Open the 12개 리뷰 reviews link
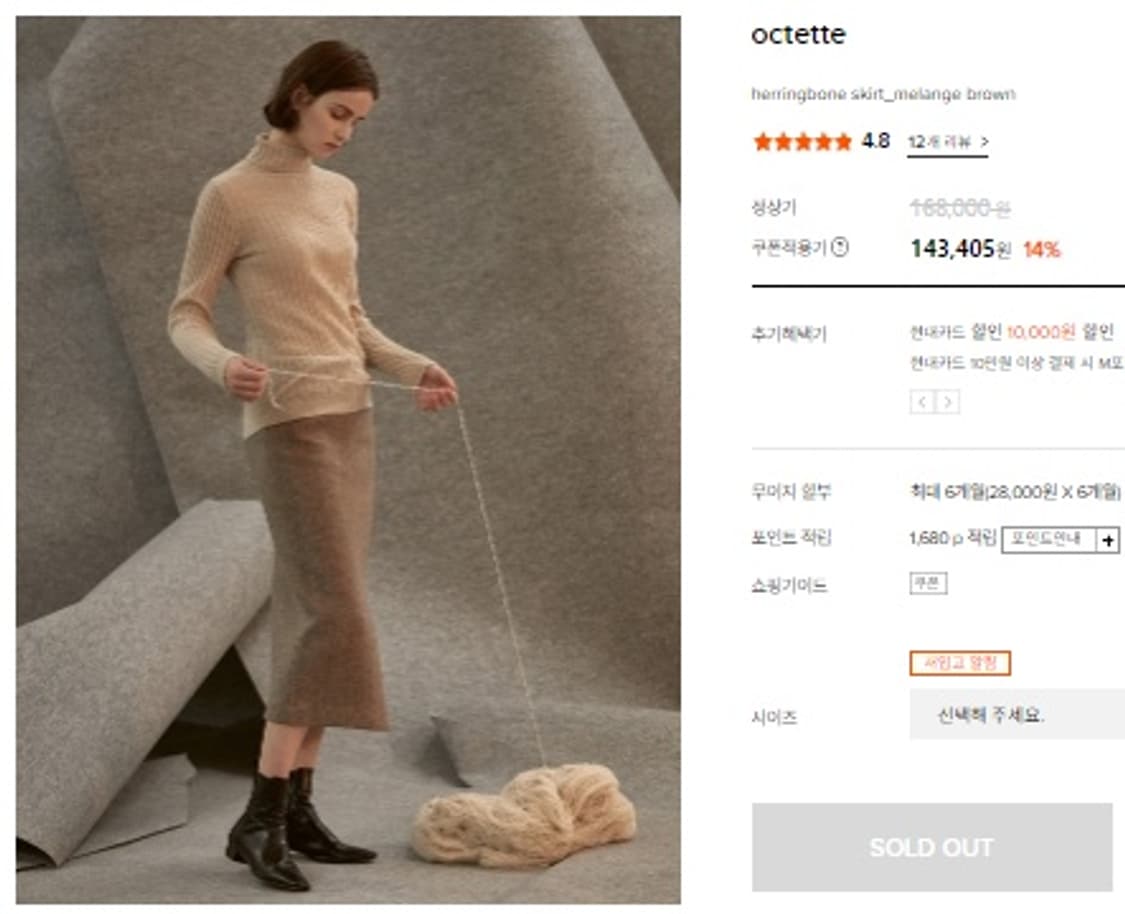Screen dimensions: 1125x914 pos(947,142)
